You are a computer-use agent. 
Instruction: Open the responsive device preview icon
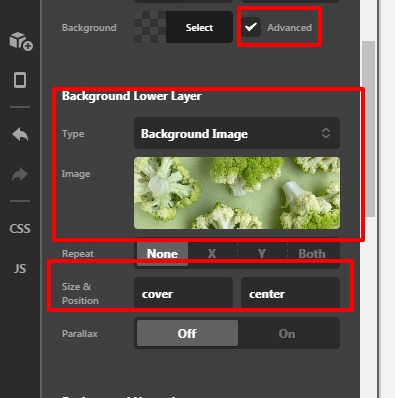coord(20,80)
